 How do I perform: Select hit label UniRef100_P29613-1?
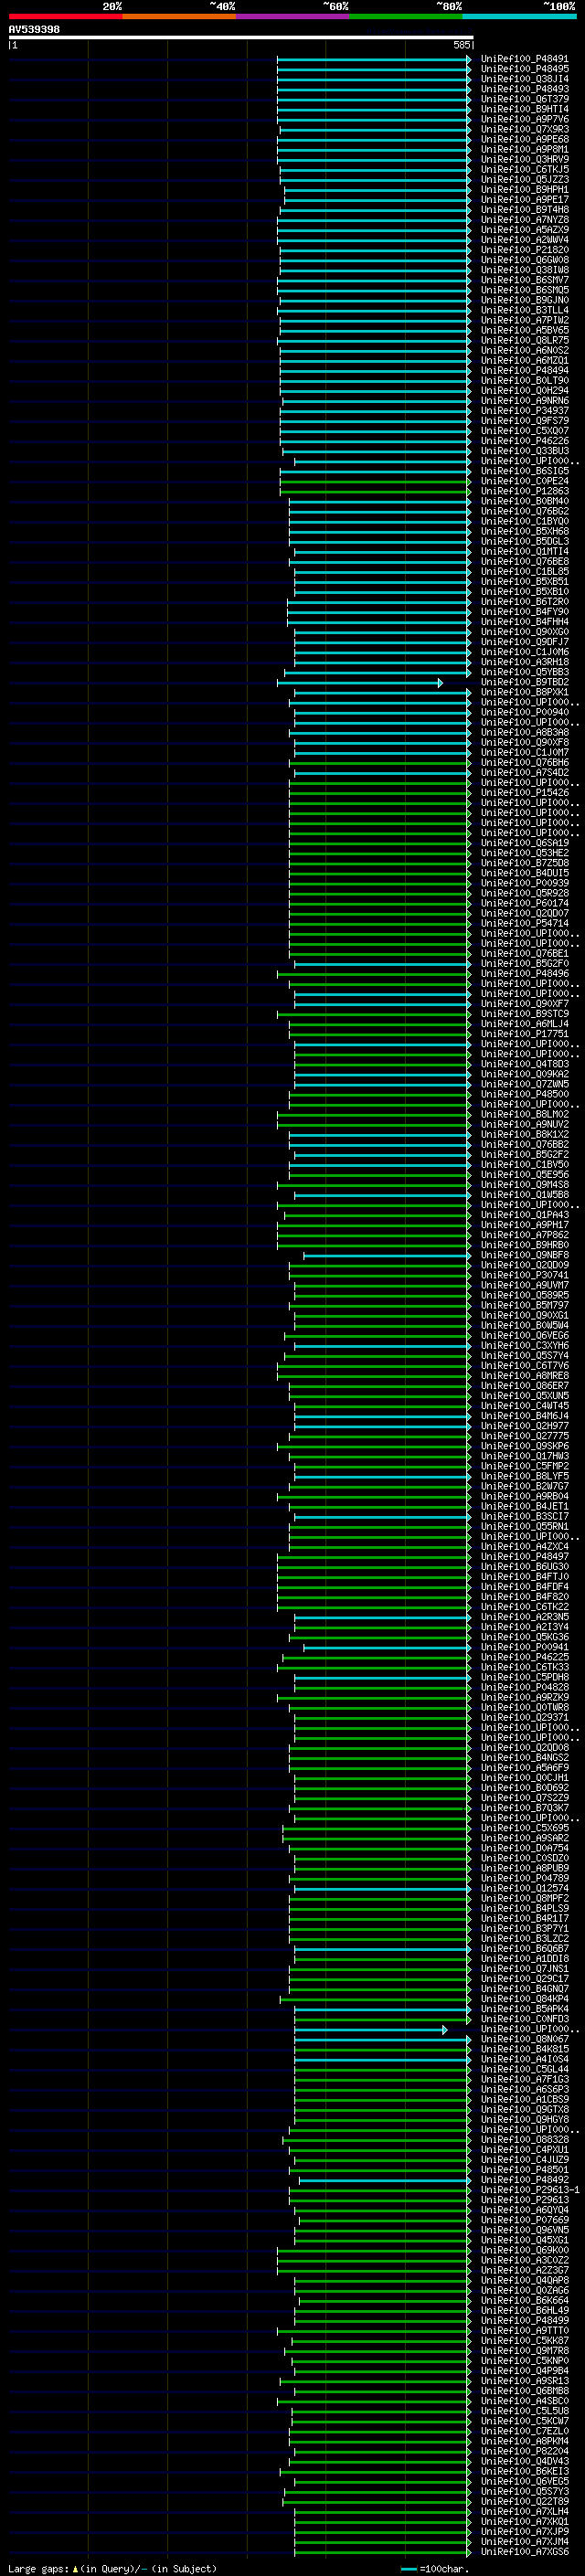pos(530,2189)
